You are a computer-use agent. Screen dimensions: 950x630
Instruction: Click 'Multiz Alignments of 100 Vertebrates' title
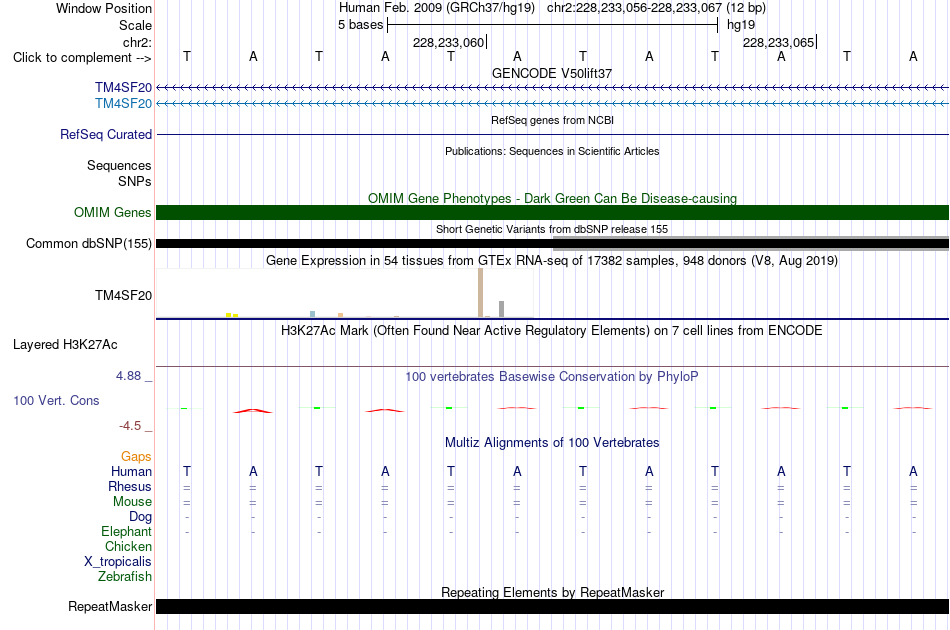(x=552, y=443)
